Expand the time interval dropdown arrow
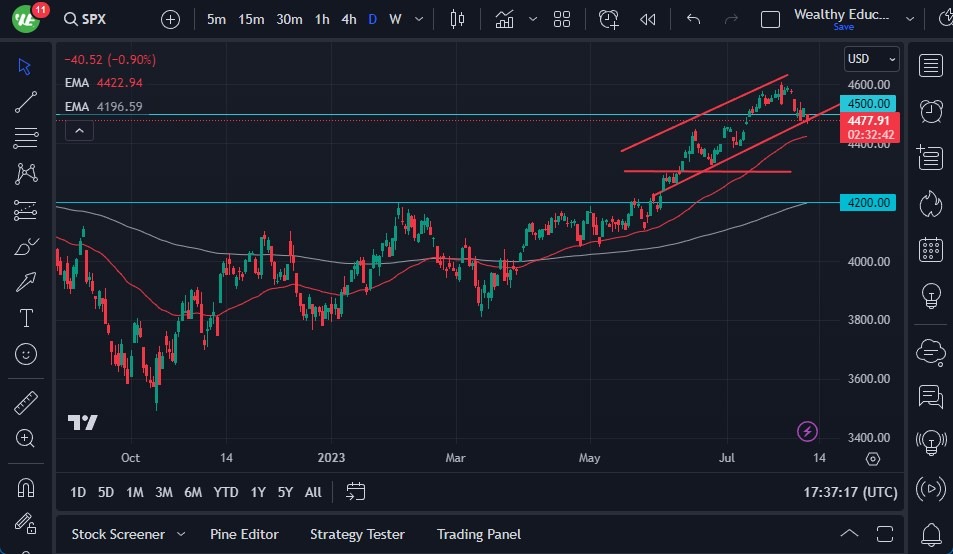Viewport: 953px width, 554px height. click(418, 19)
